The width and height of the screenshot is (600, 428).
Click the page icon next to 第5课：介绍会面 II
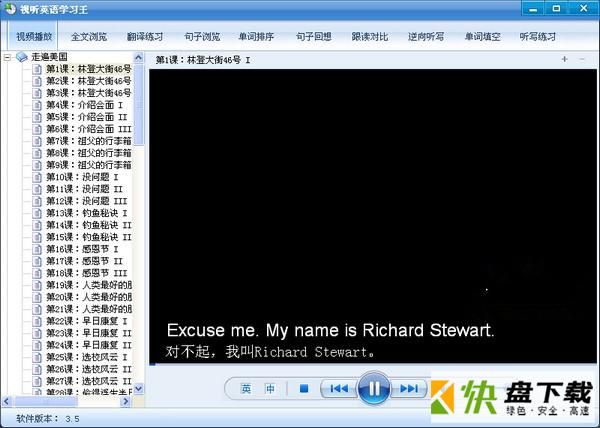(37, 117)
